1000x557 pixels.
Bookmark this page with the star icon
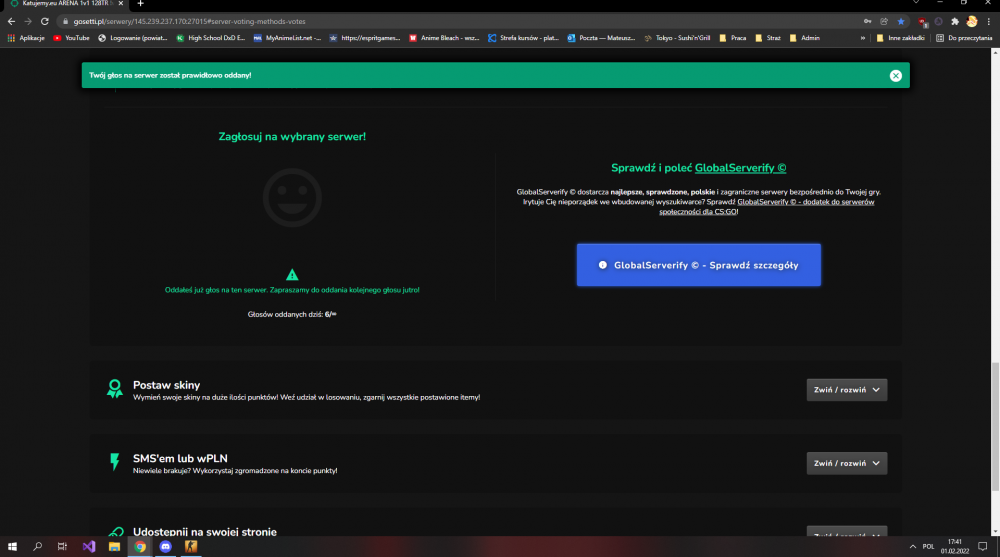click(901, 22)
